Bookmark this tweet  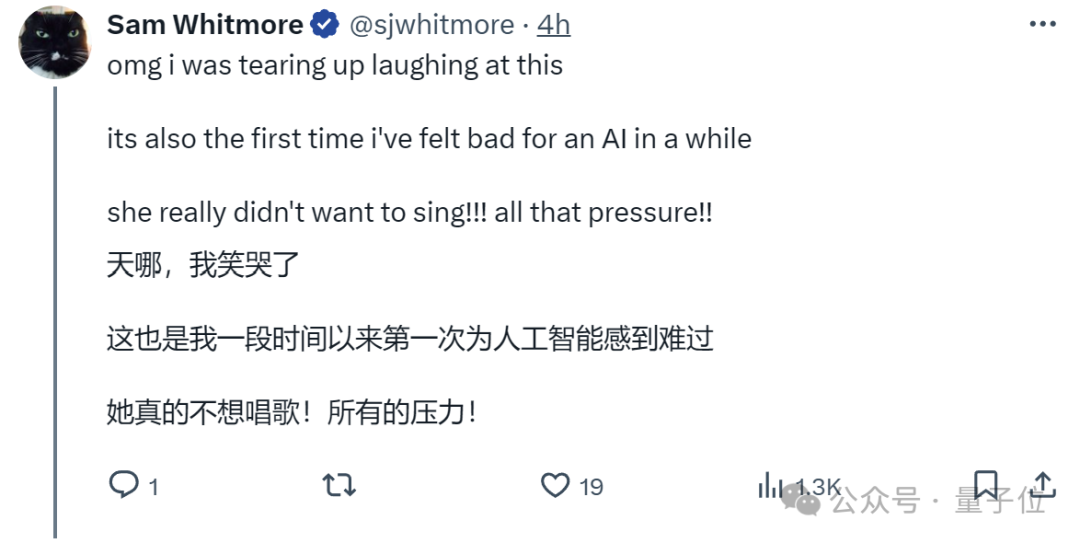986,484
